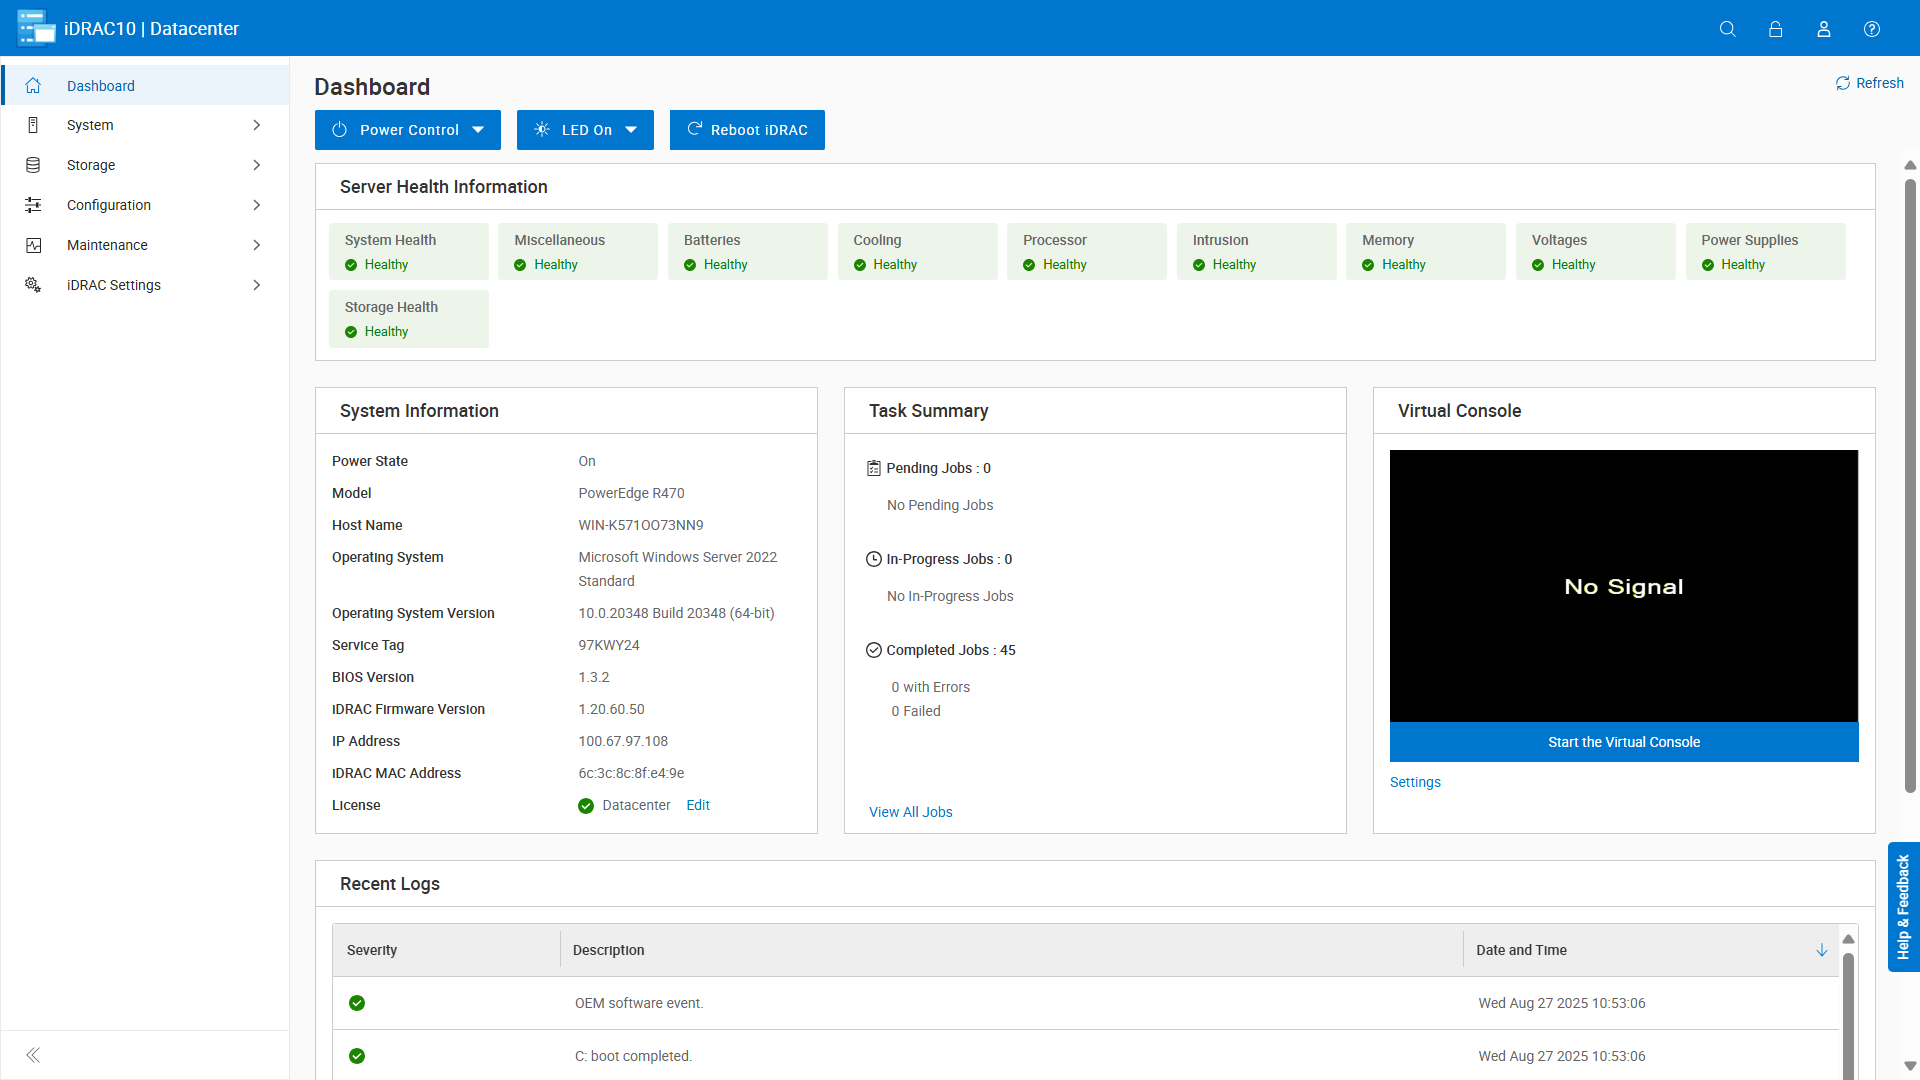
Task: Click the help icon in the top bar
Action: [x=1872, y=28]
